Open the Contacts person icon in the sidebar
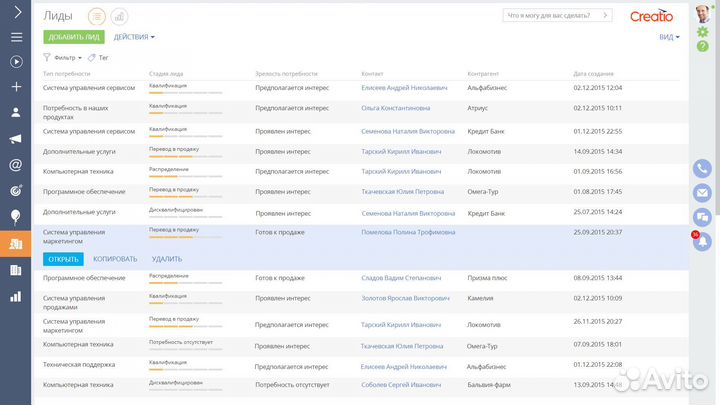 (x=16, y=113)
